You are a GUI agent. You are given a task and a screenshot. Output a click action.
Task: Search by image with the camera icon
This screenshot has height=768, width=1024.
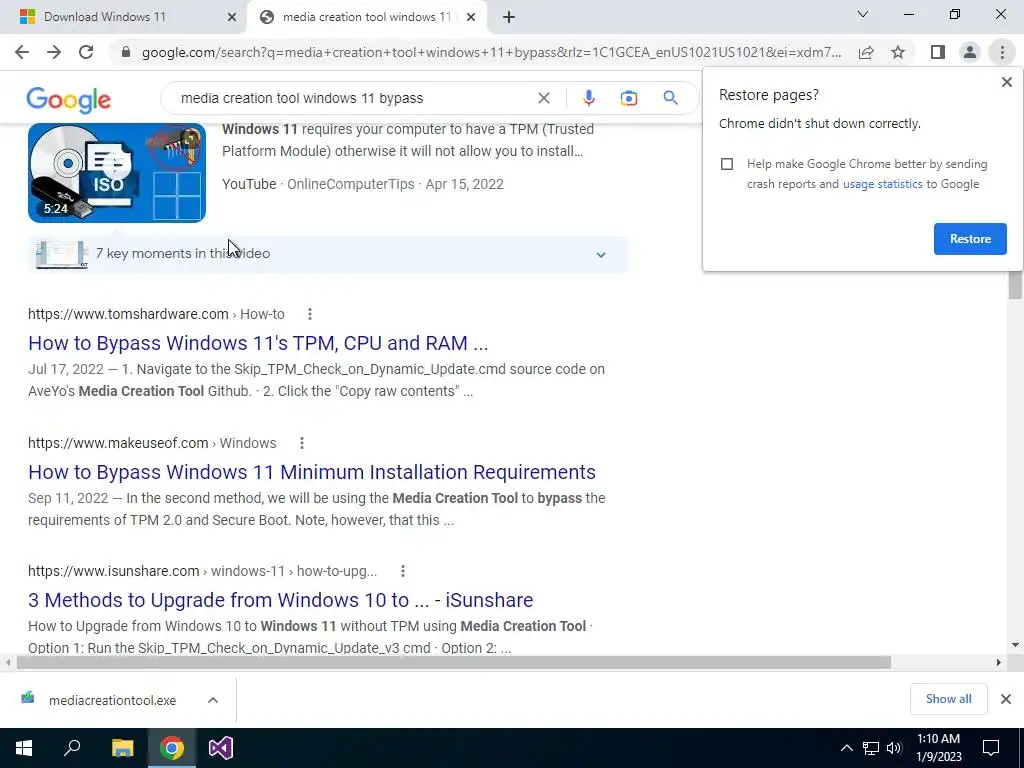628,98
